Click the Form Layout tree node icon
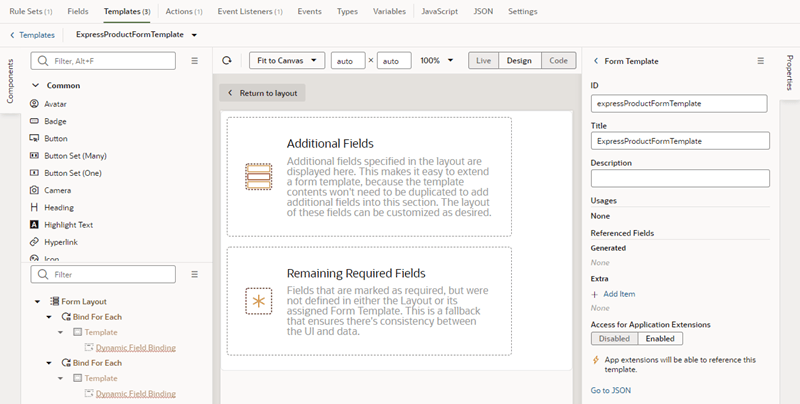Image resolution: width=800 pixels, height=404 pixels. (54, 301)
